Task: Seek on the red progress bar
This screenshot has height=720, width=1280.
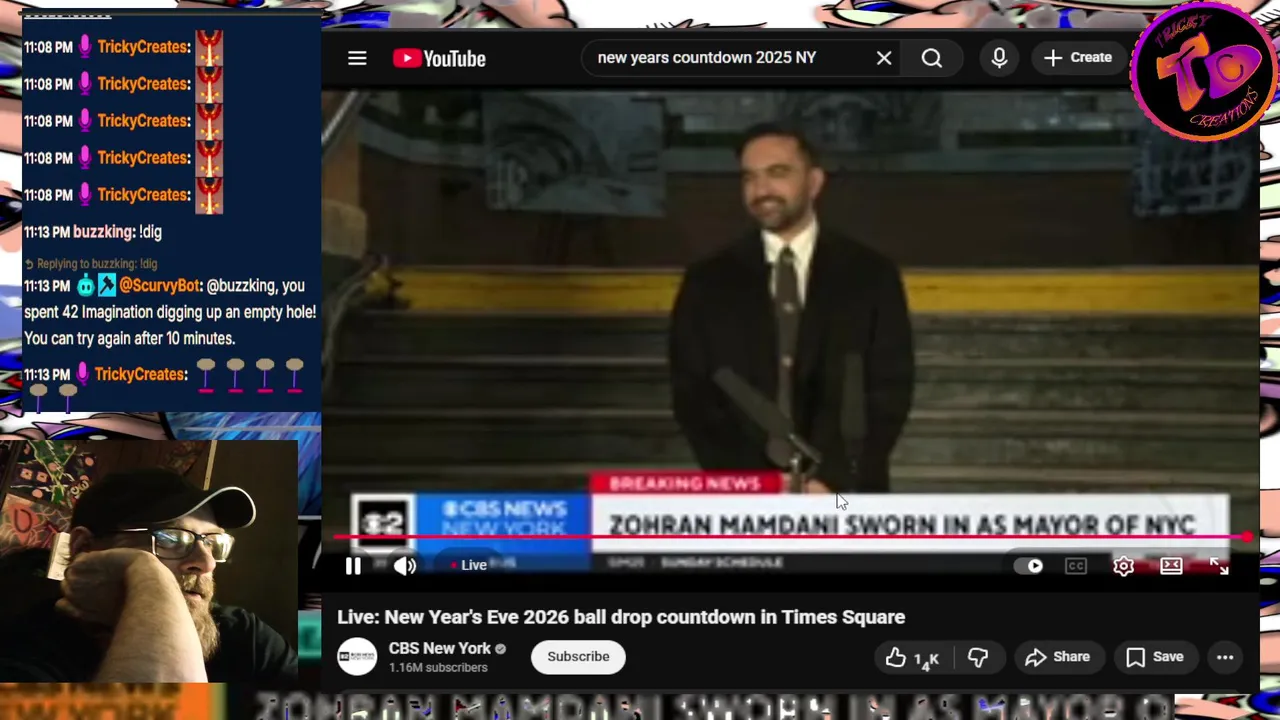Action: (x=790, y=538)
